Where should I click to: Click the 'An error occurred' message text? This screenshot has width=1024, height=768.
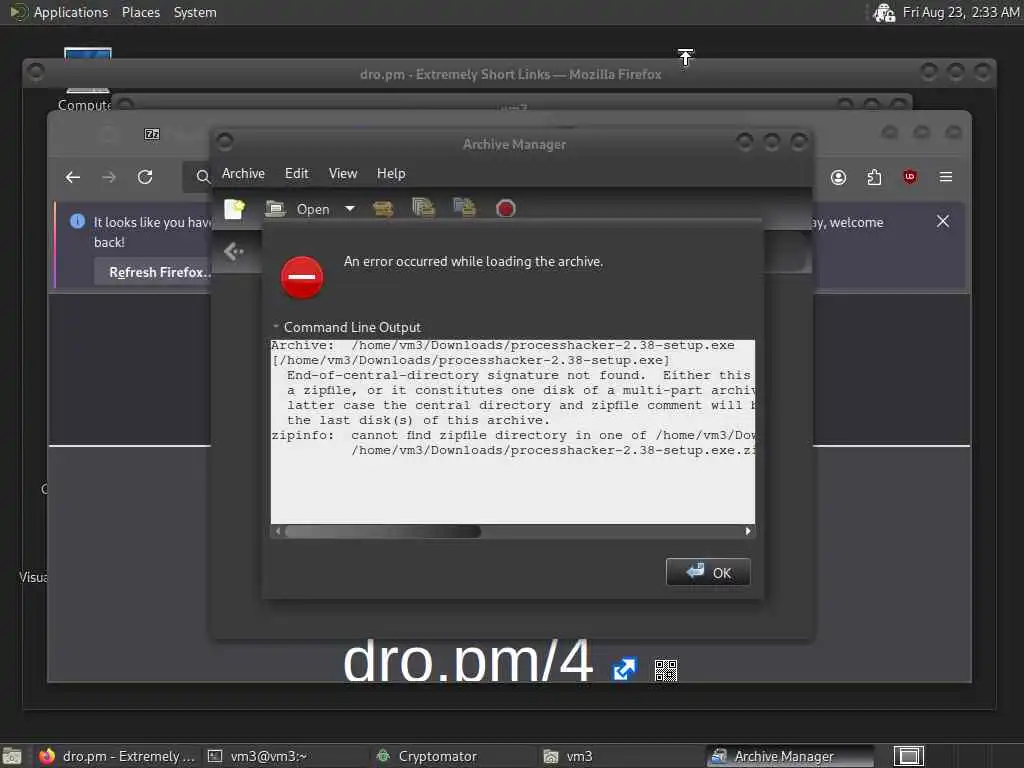pyautogui.click(x=473, y=261)
